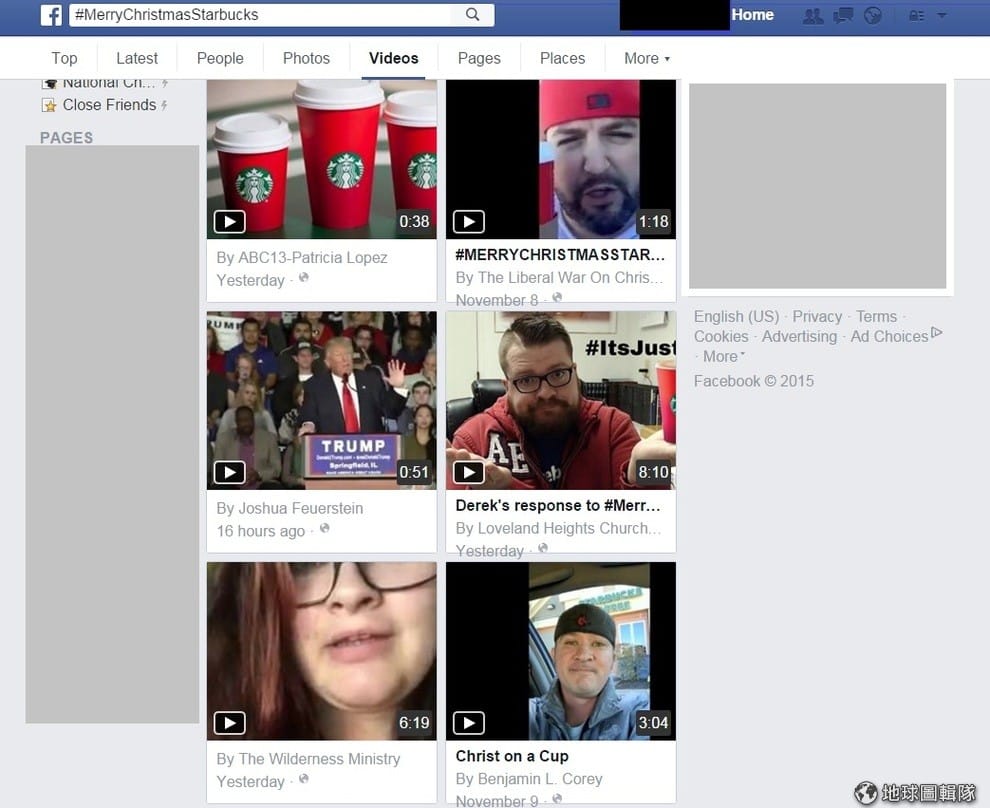
Task: Open the friend requests icon
Action: pyautogui.click(x=813, y=16)
